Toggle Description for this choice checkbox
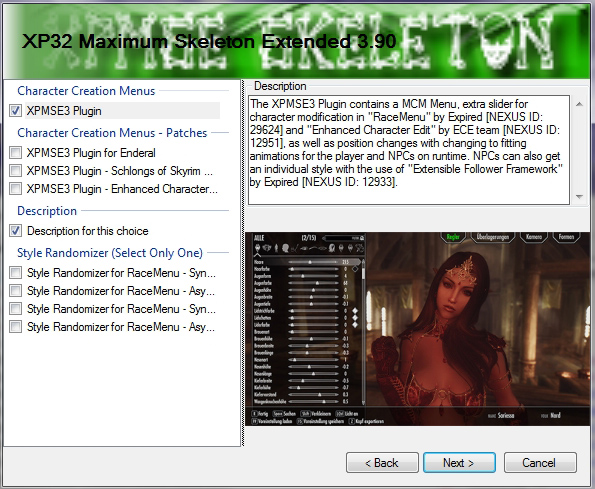The width and height of the screenshot is (595, 489). click(15, 231)
